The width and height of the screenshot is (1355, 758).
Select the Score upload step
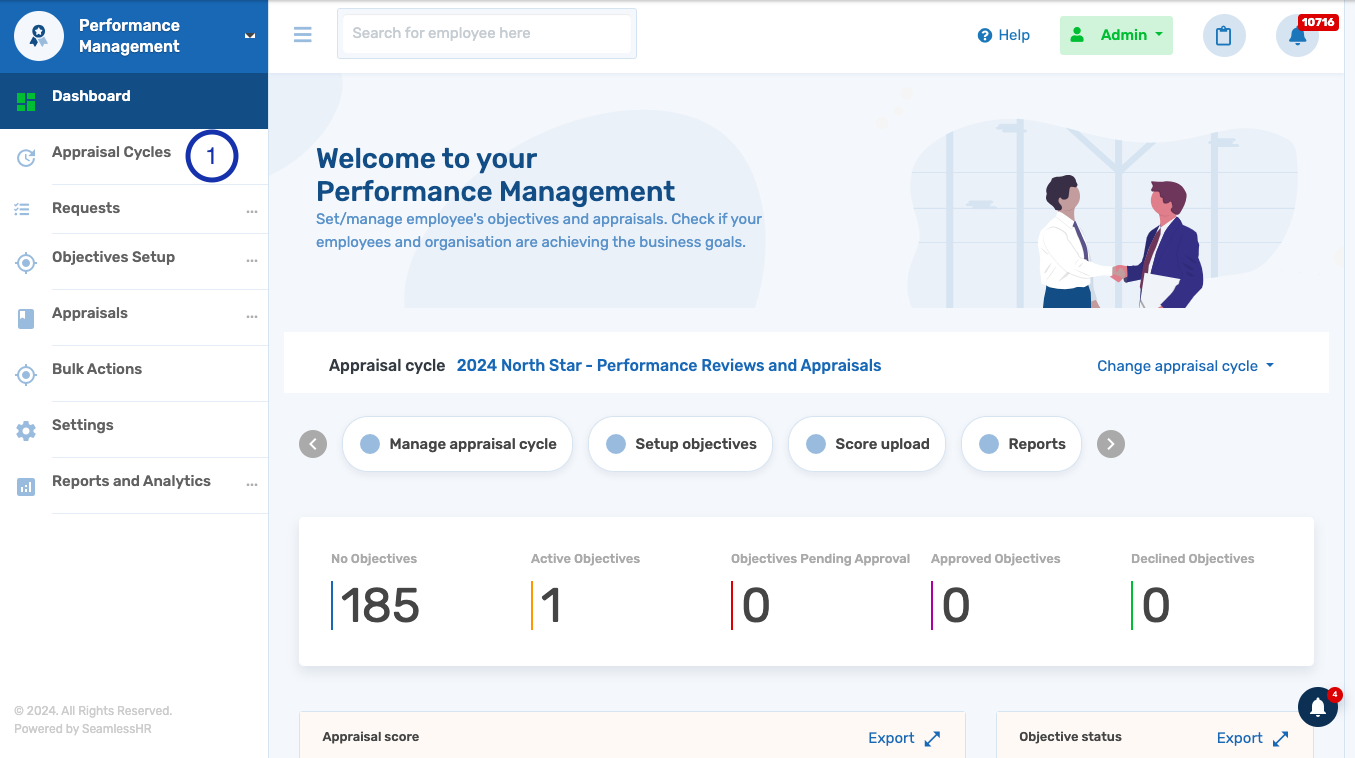coord(866,444)
